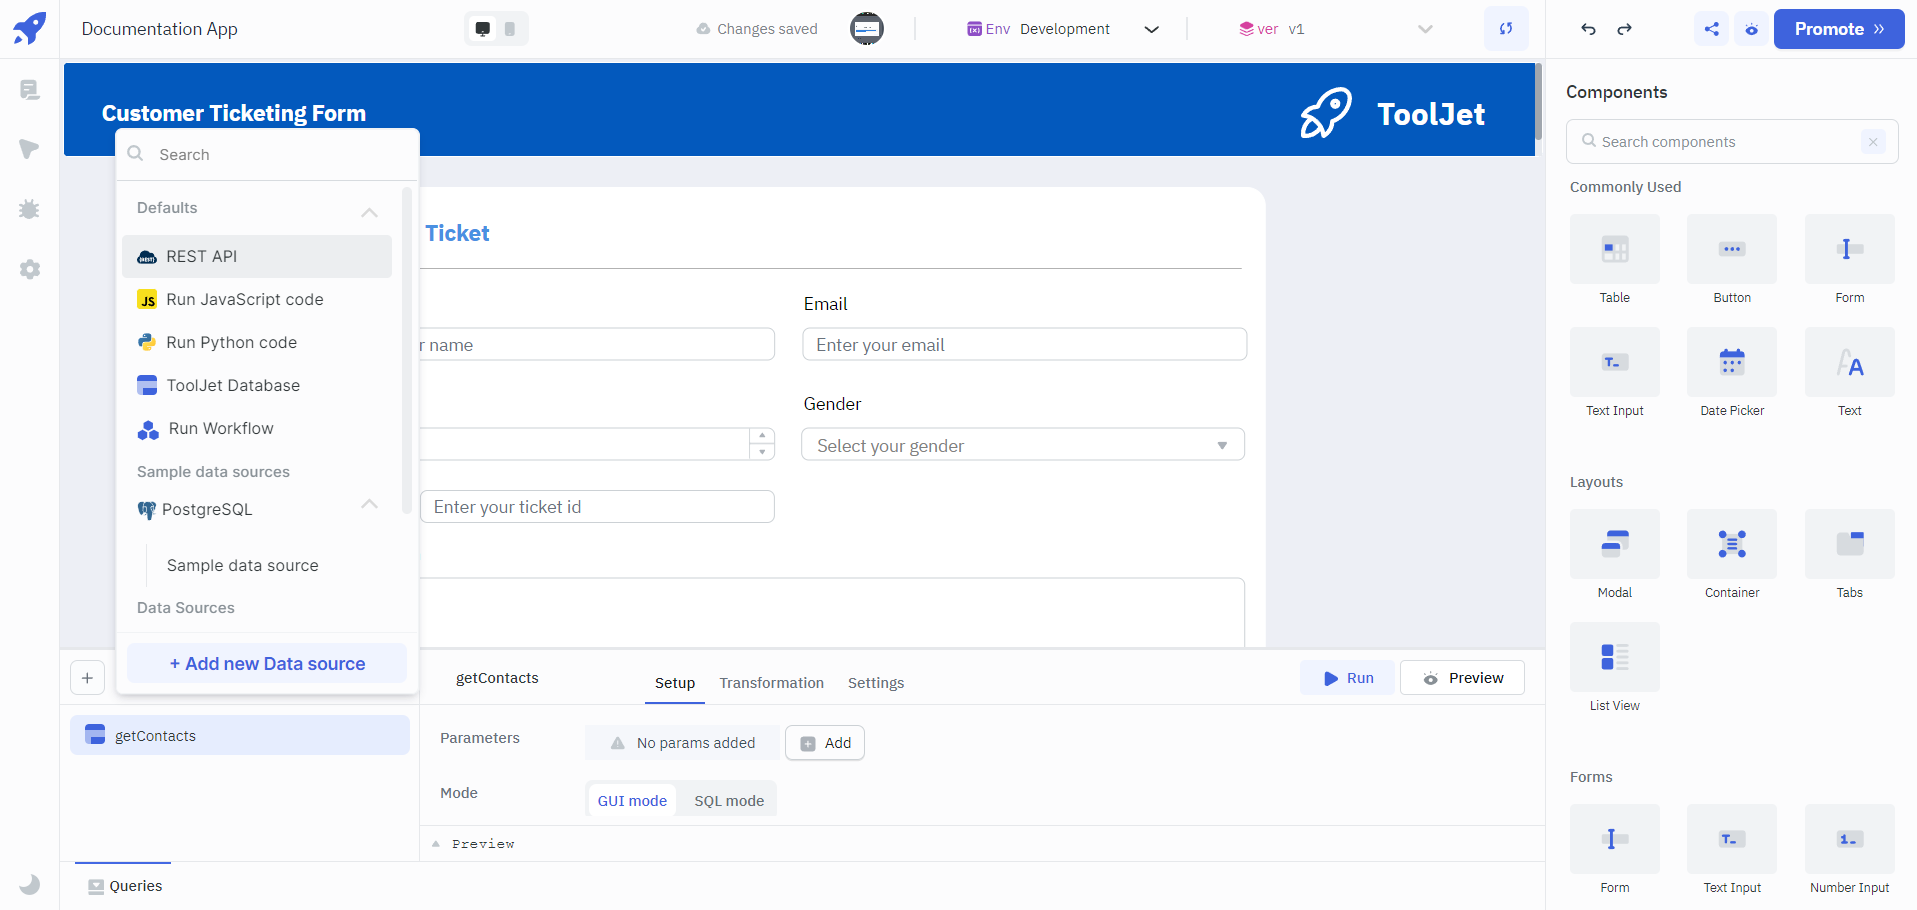Switch to desktop layout view

(483, 29)
